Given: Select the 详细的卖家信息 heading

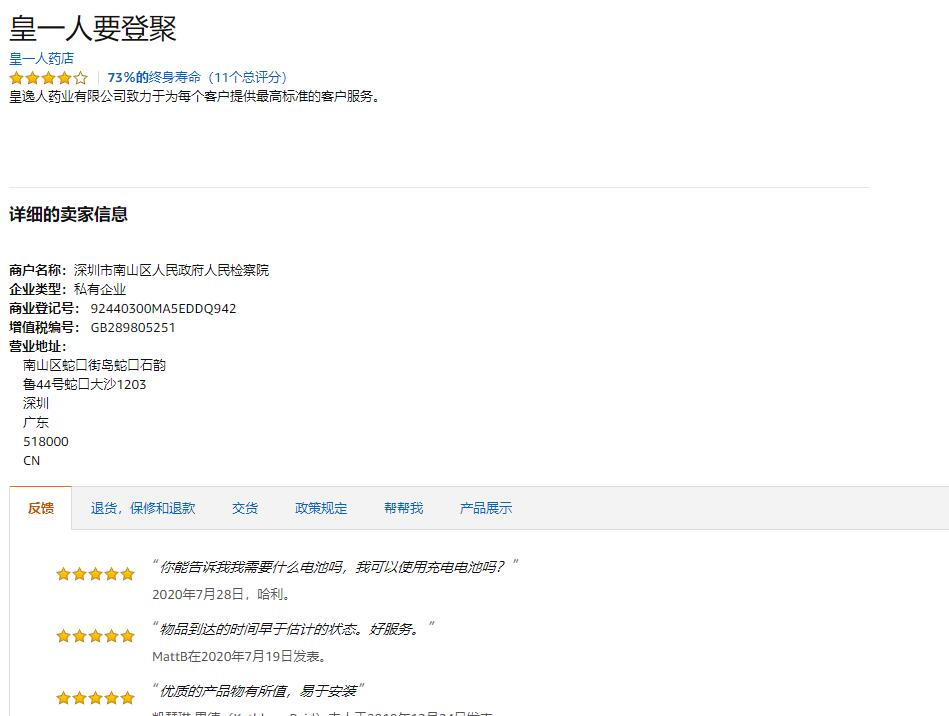Looking at the screenshot, I should click(x=68, y=214).
